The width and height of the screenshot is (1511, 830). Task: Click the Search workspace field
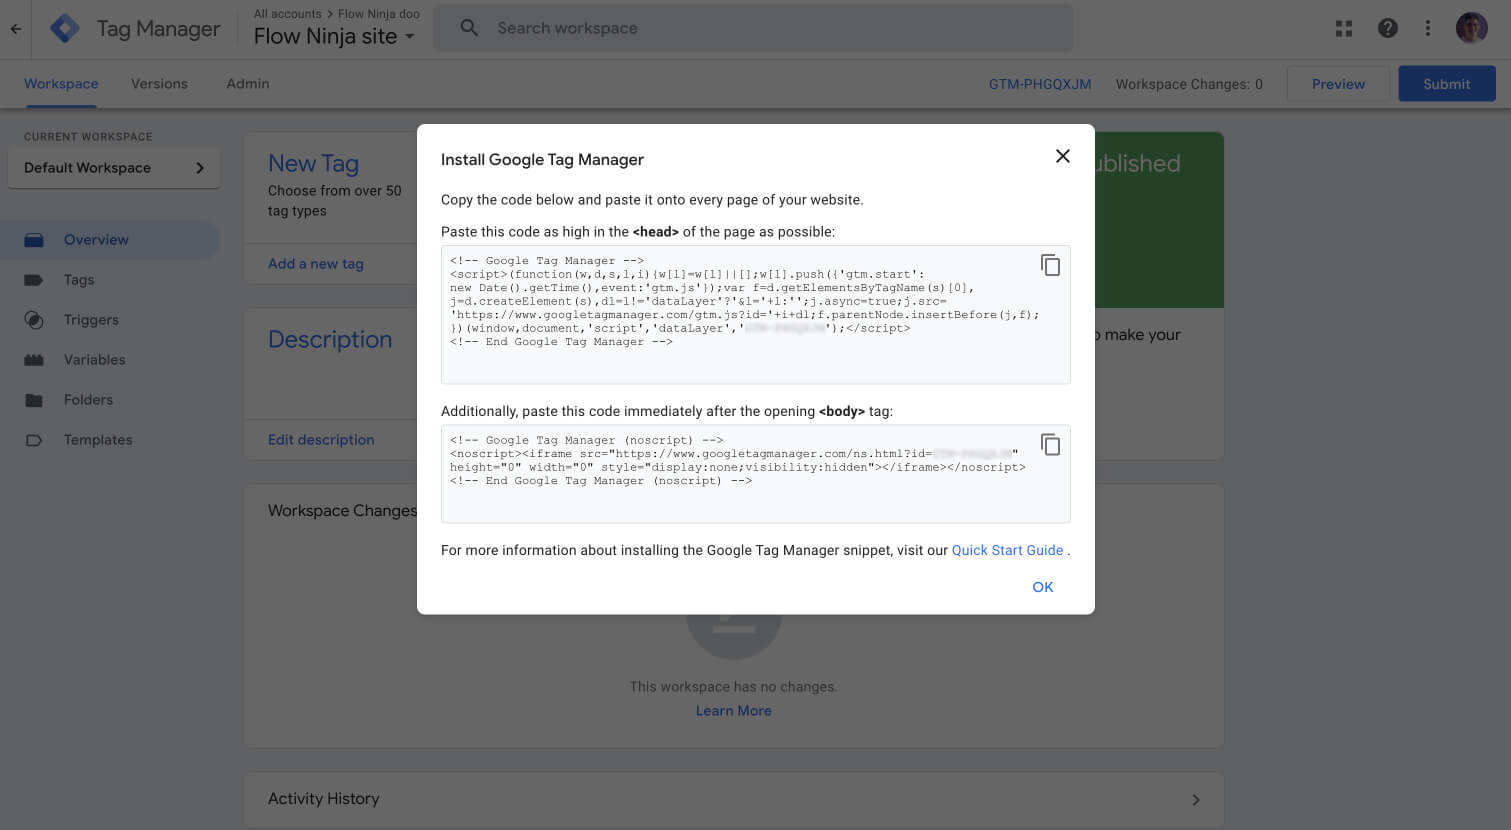(x=753, y=28)
